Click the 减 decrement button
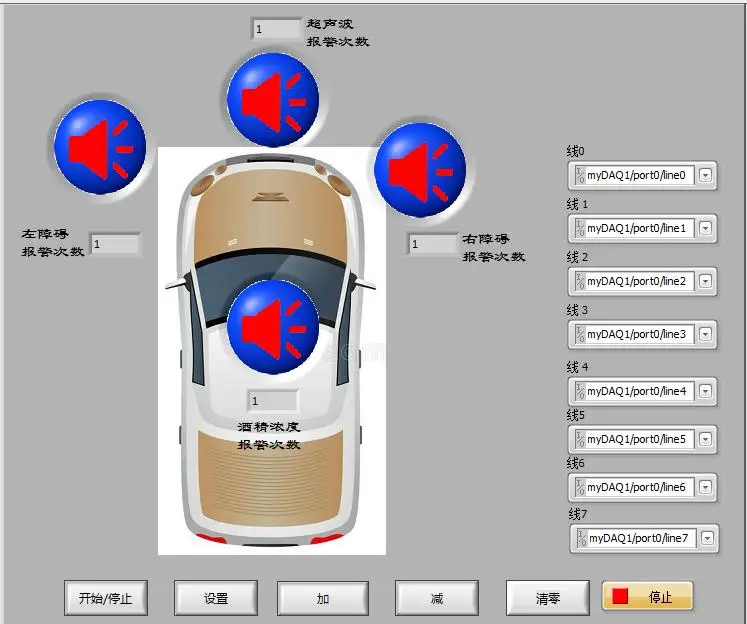The image size is (747, 624). (437, 598)
